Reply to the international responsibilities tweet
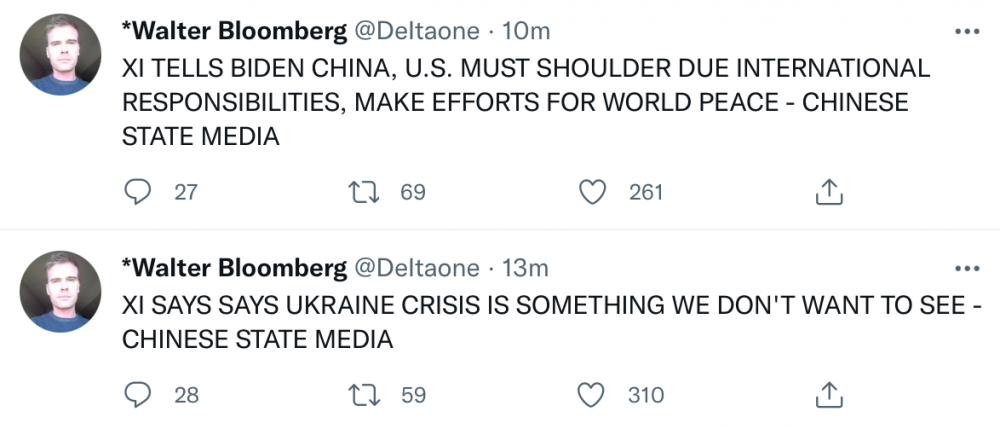The height and width of the screenshot is (429, 1000). pyautogui.click(x=137, y=192)
